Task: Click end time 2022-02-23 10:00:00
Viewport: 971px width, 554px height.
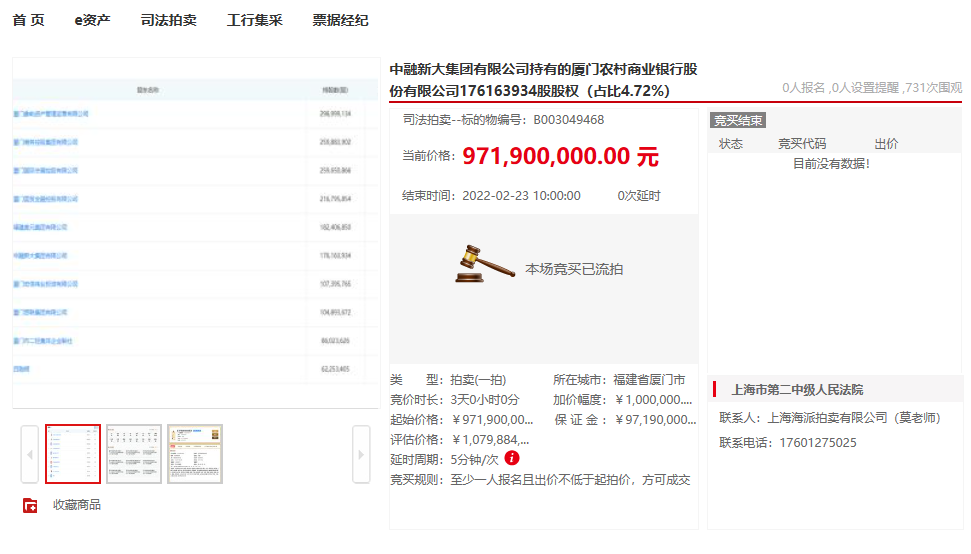Action: click(521, 196)
